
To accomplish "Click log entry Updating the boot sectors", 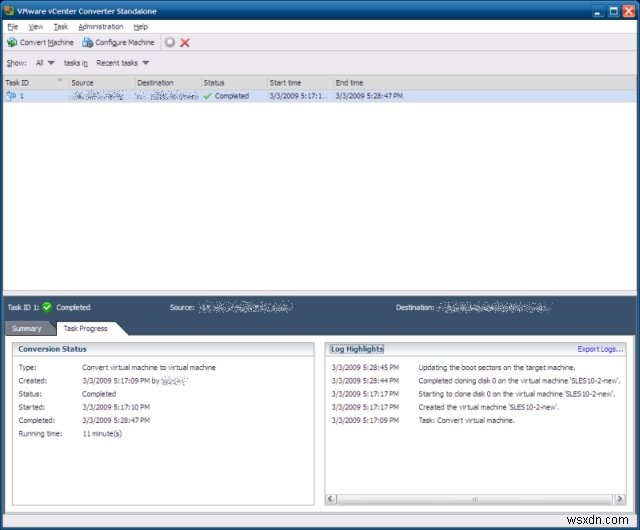I will pos(497,367).
